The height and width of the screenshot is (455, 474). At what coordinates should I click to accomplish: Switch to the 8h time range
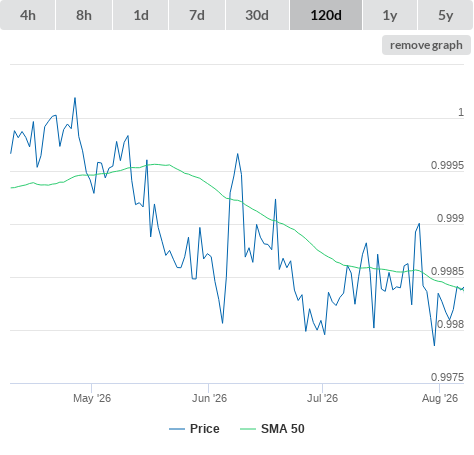[x=84, y=15]
